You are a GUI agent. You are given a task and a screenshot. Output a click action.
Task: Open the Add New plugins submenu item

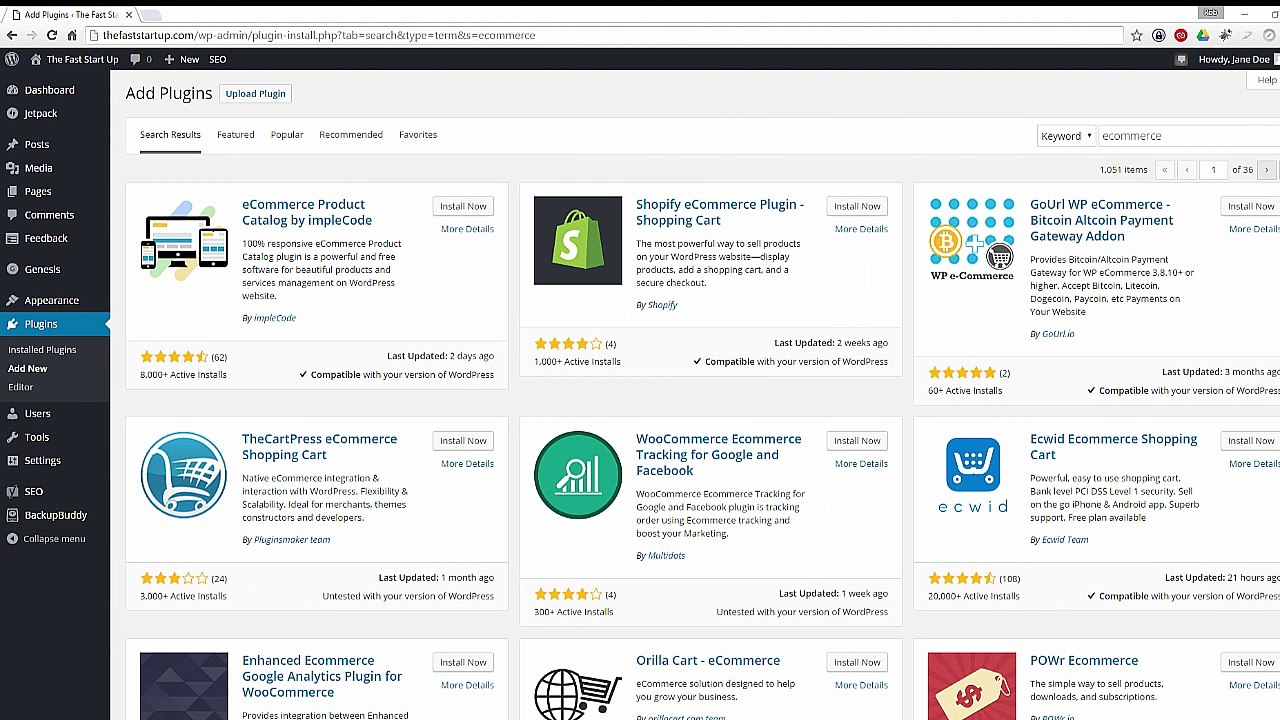[28, 369]
